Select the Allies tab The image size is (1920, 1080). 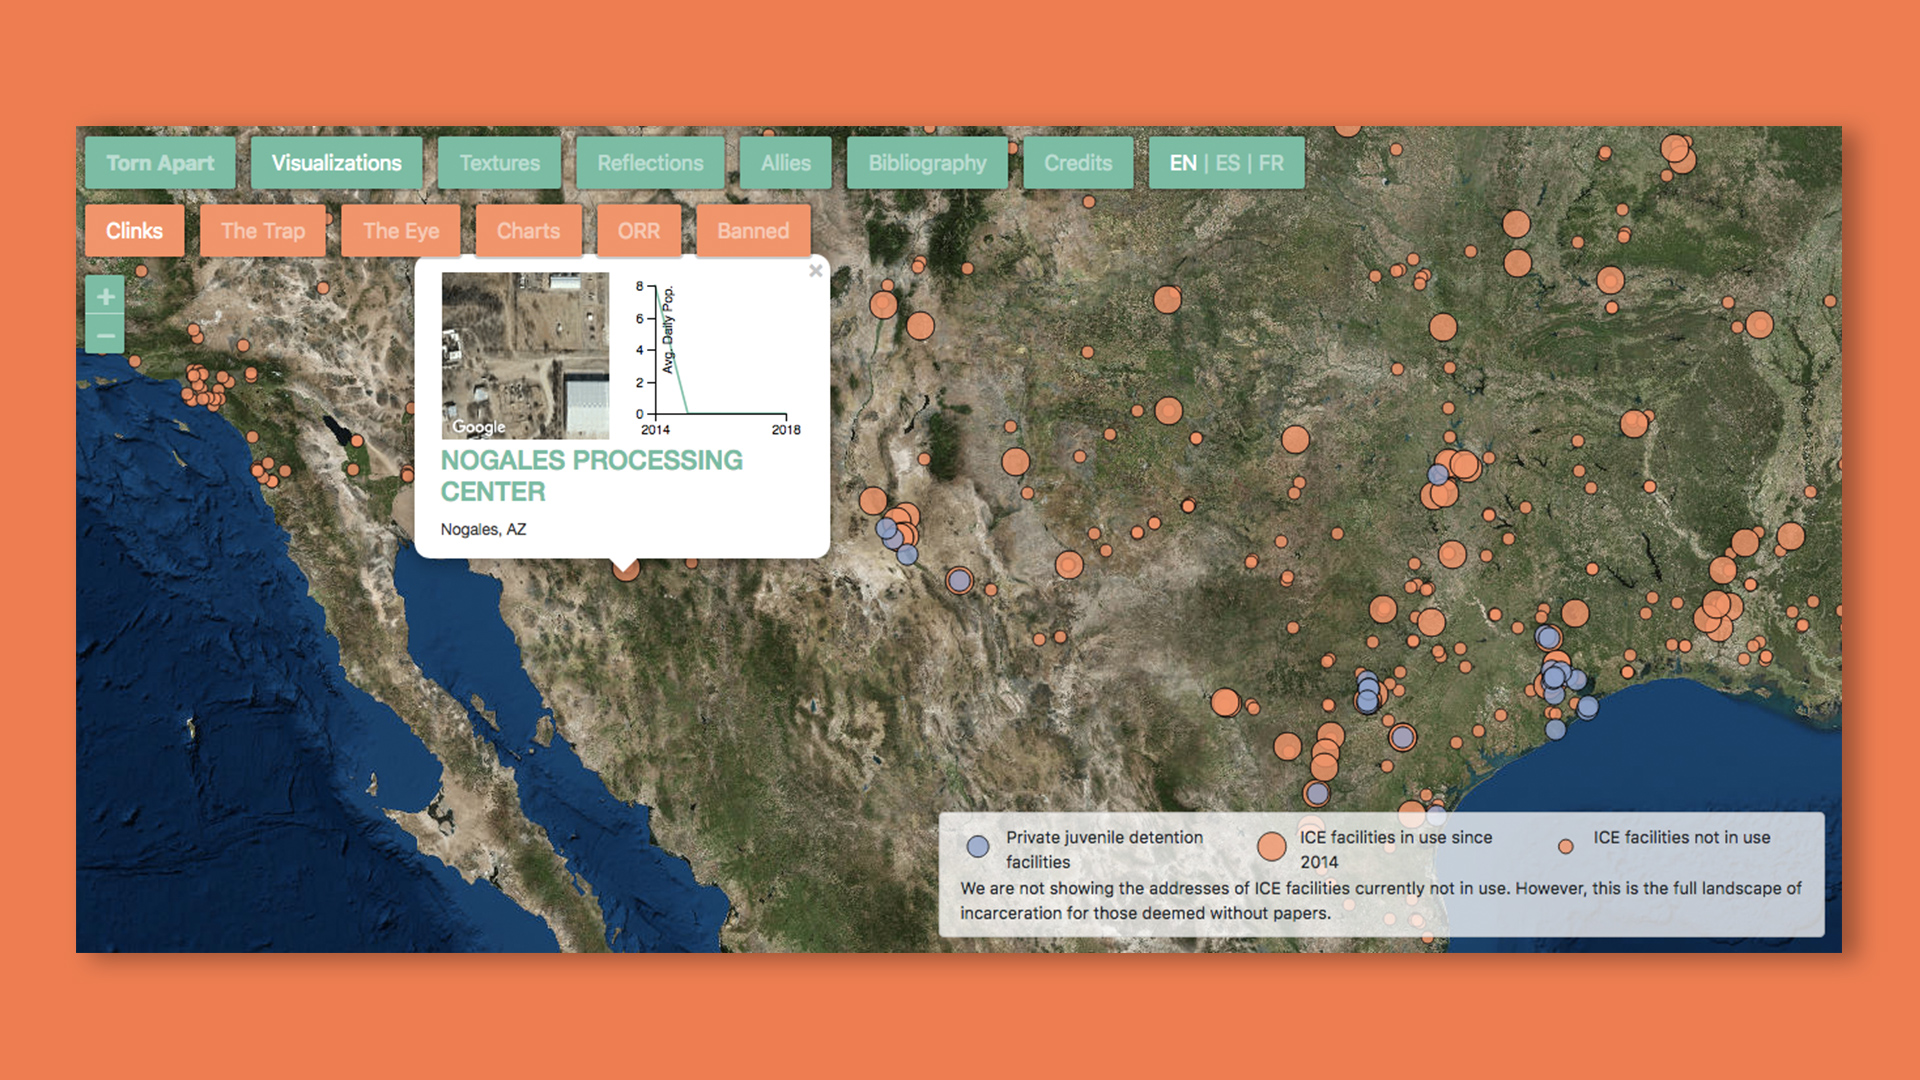786,163
